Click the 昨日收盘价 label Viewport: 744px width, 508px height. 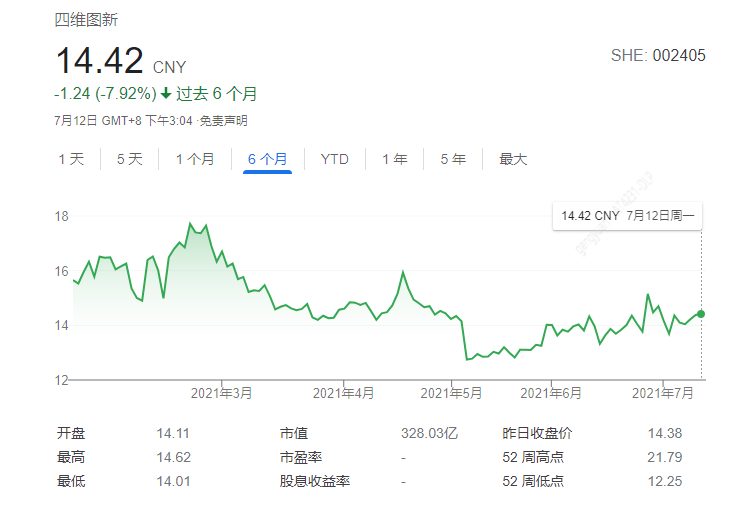pyautogui.click(x=537, y=433)
